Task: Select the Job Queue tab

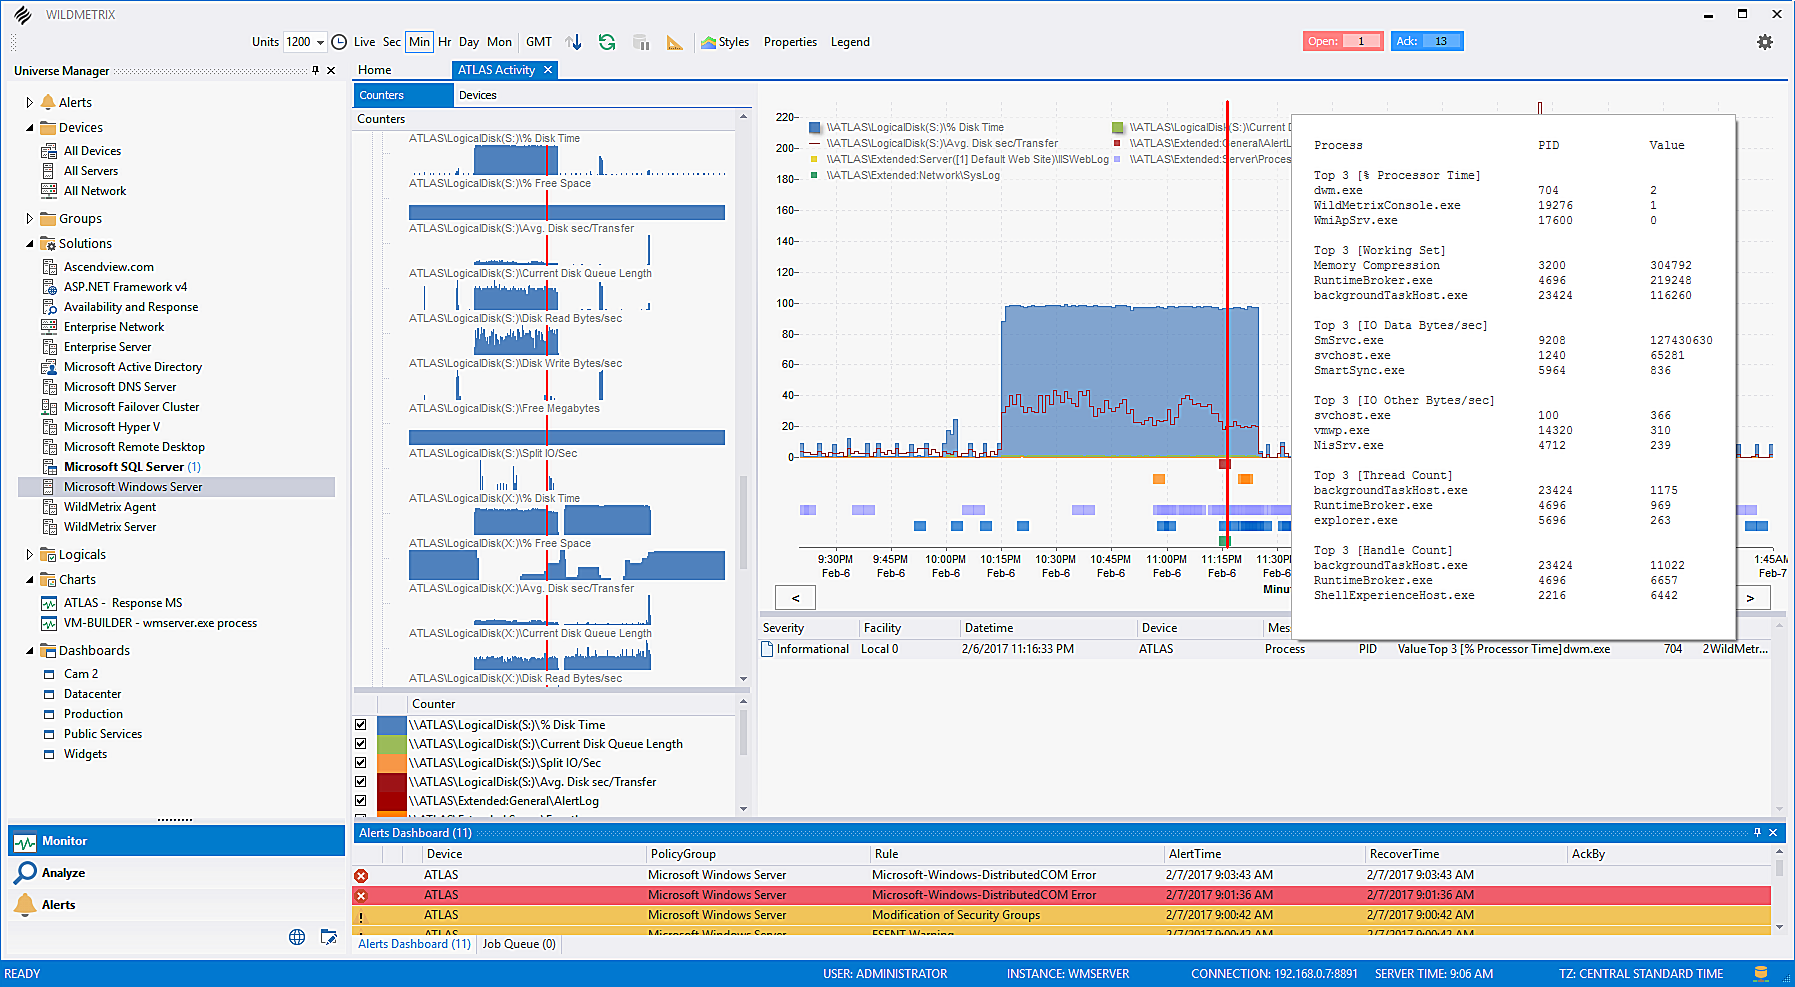Action: tap(518, 943)
